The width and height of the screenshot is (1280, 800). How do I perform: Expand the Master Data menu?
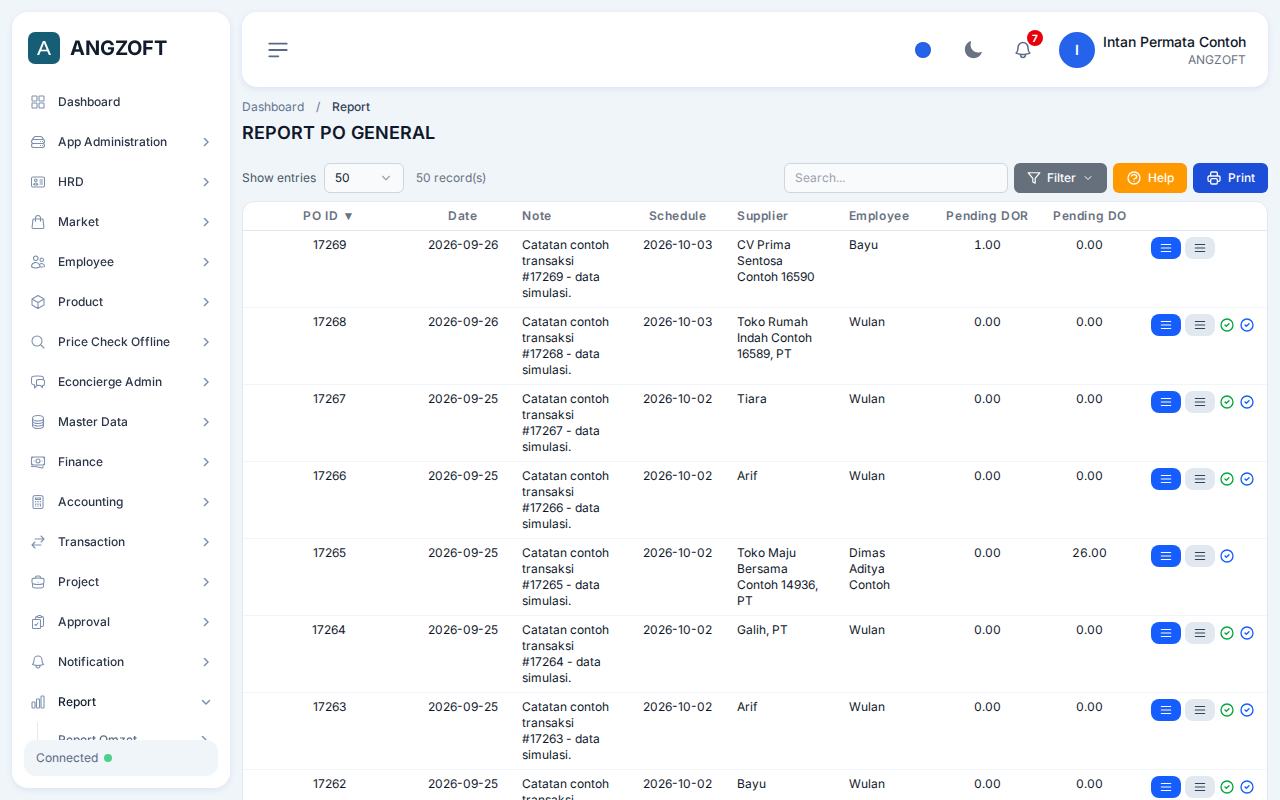click(x=121, y=422)
